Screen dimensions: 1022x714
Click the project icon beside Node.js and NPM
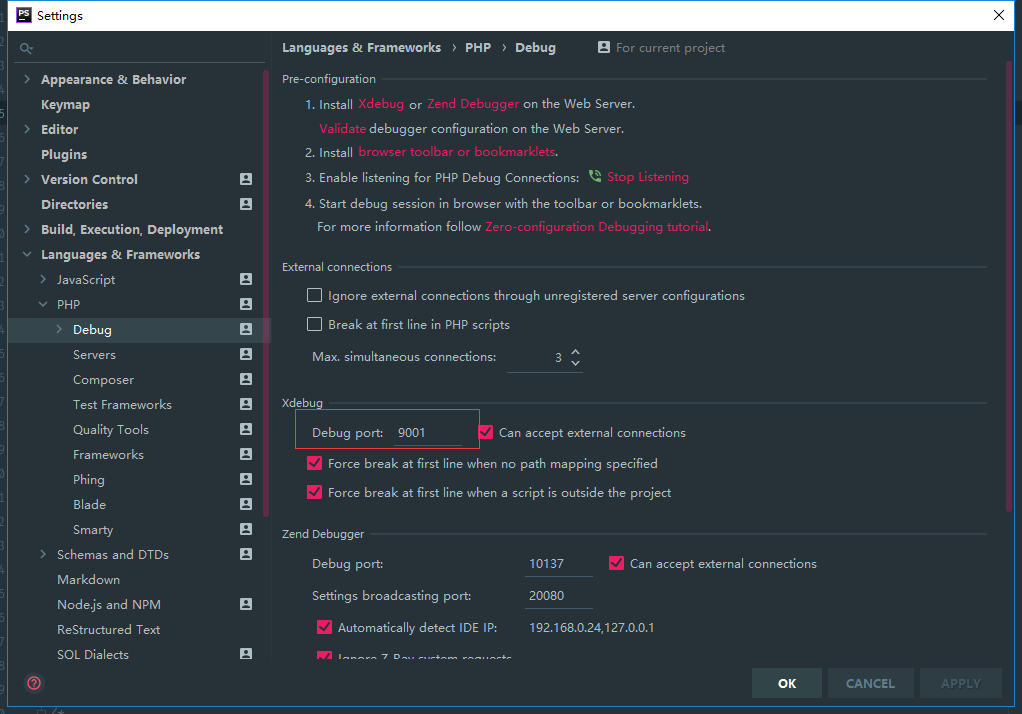246,604
